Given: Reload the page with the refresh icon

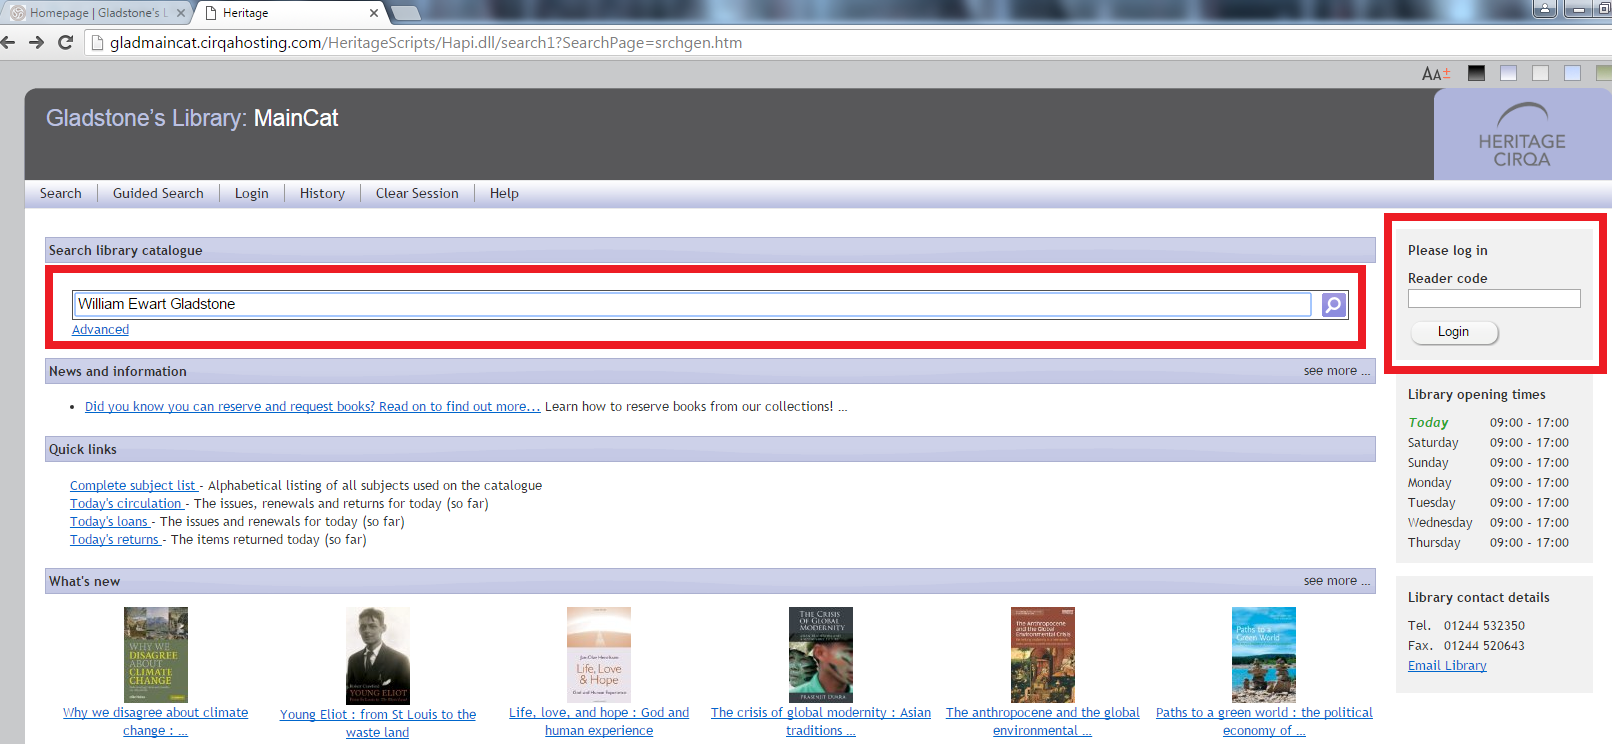Looking at the screenshot, I should pyautogui.click(x=66, y=42).
